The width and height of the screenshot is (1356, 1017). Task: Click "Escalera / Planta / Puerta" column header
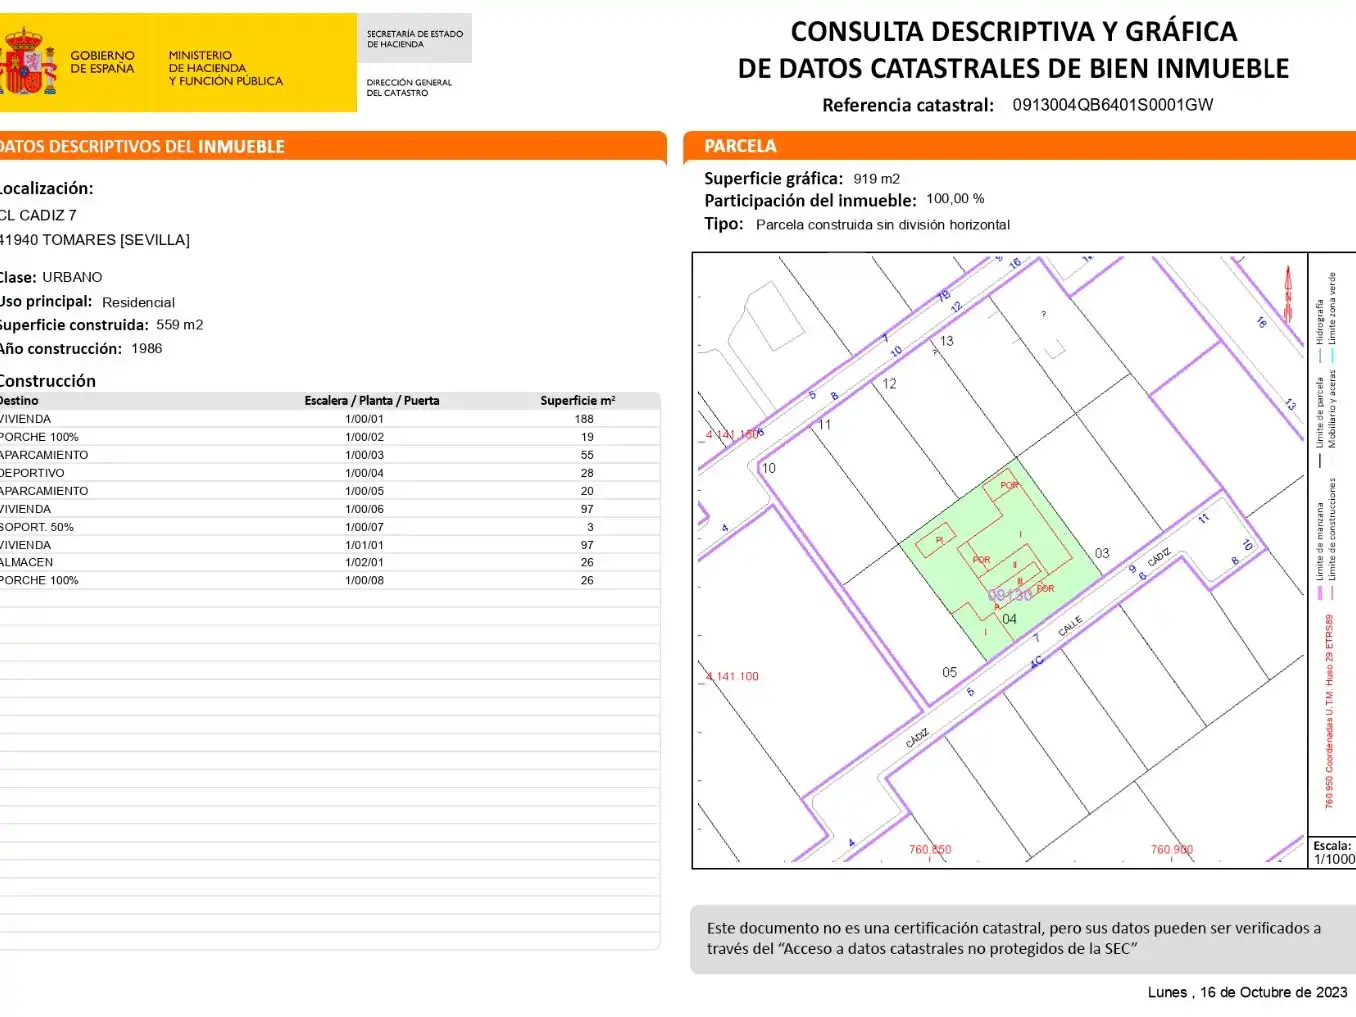click(372, 401)
